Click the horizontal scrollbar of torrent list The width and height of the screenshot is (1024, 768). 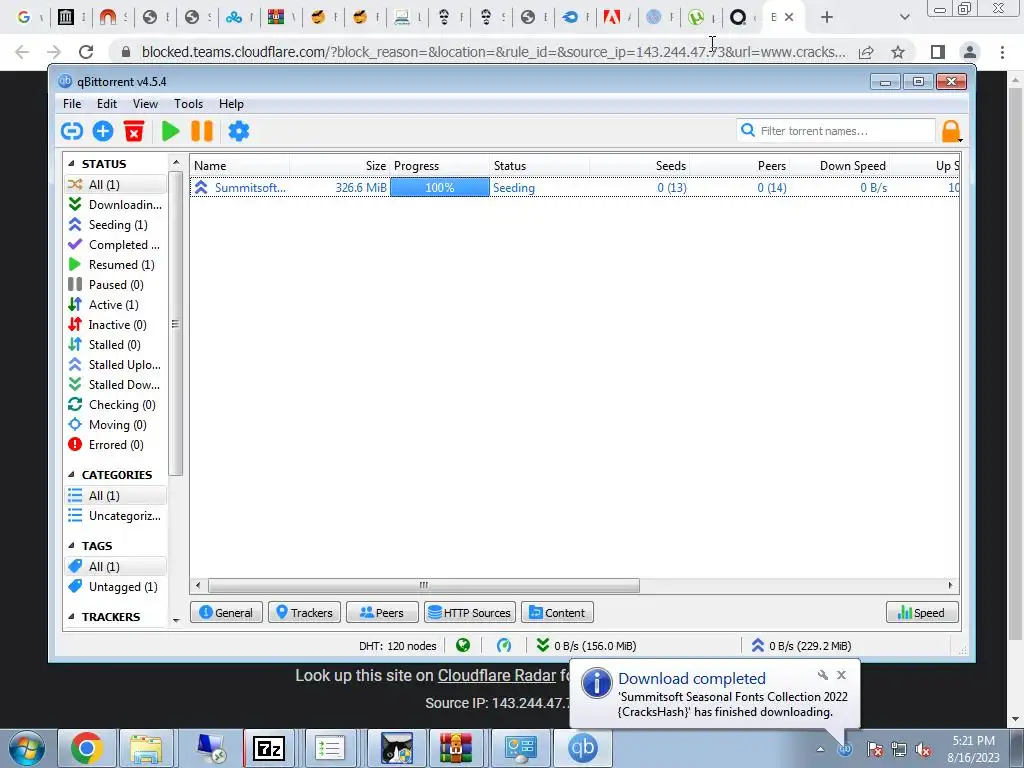pyautogui.click(x=423, y=585)
